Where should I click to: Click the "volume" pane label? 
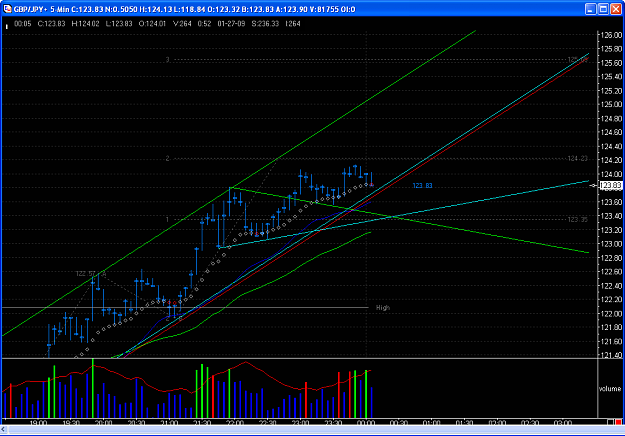click(610, 389)
